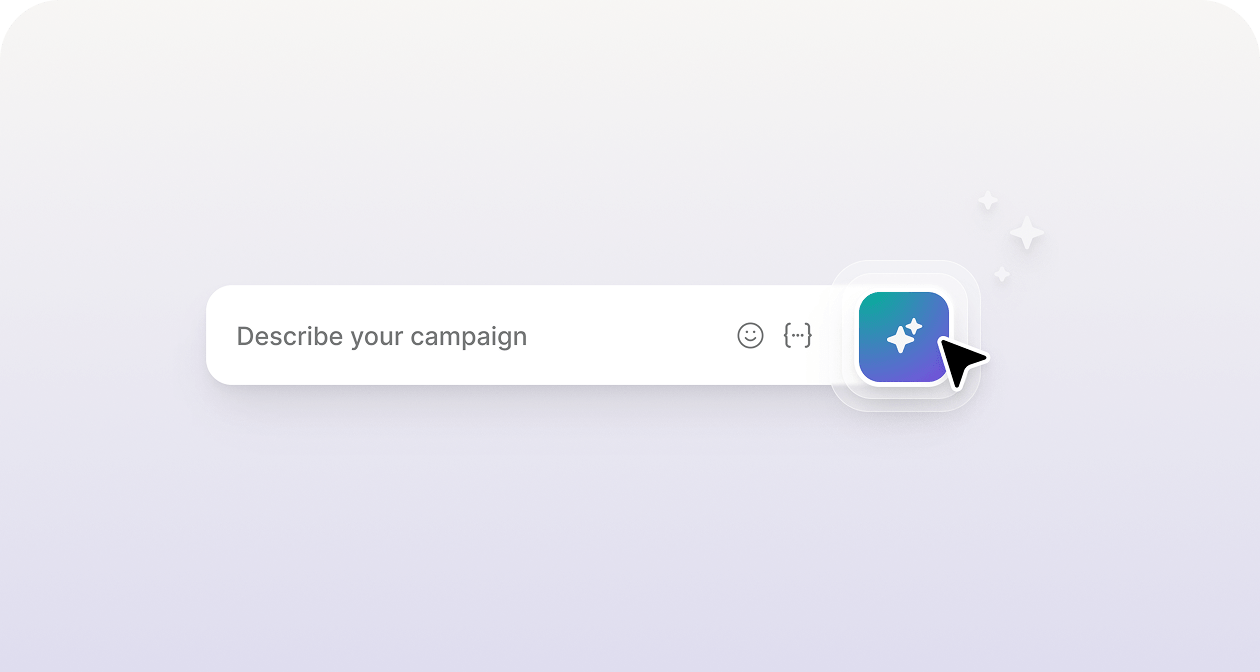Focus the 'Describe your campaign' input field
The image size is (1260, 672).
[x=520, y=335]
